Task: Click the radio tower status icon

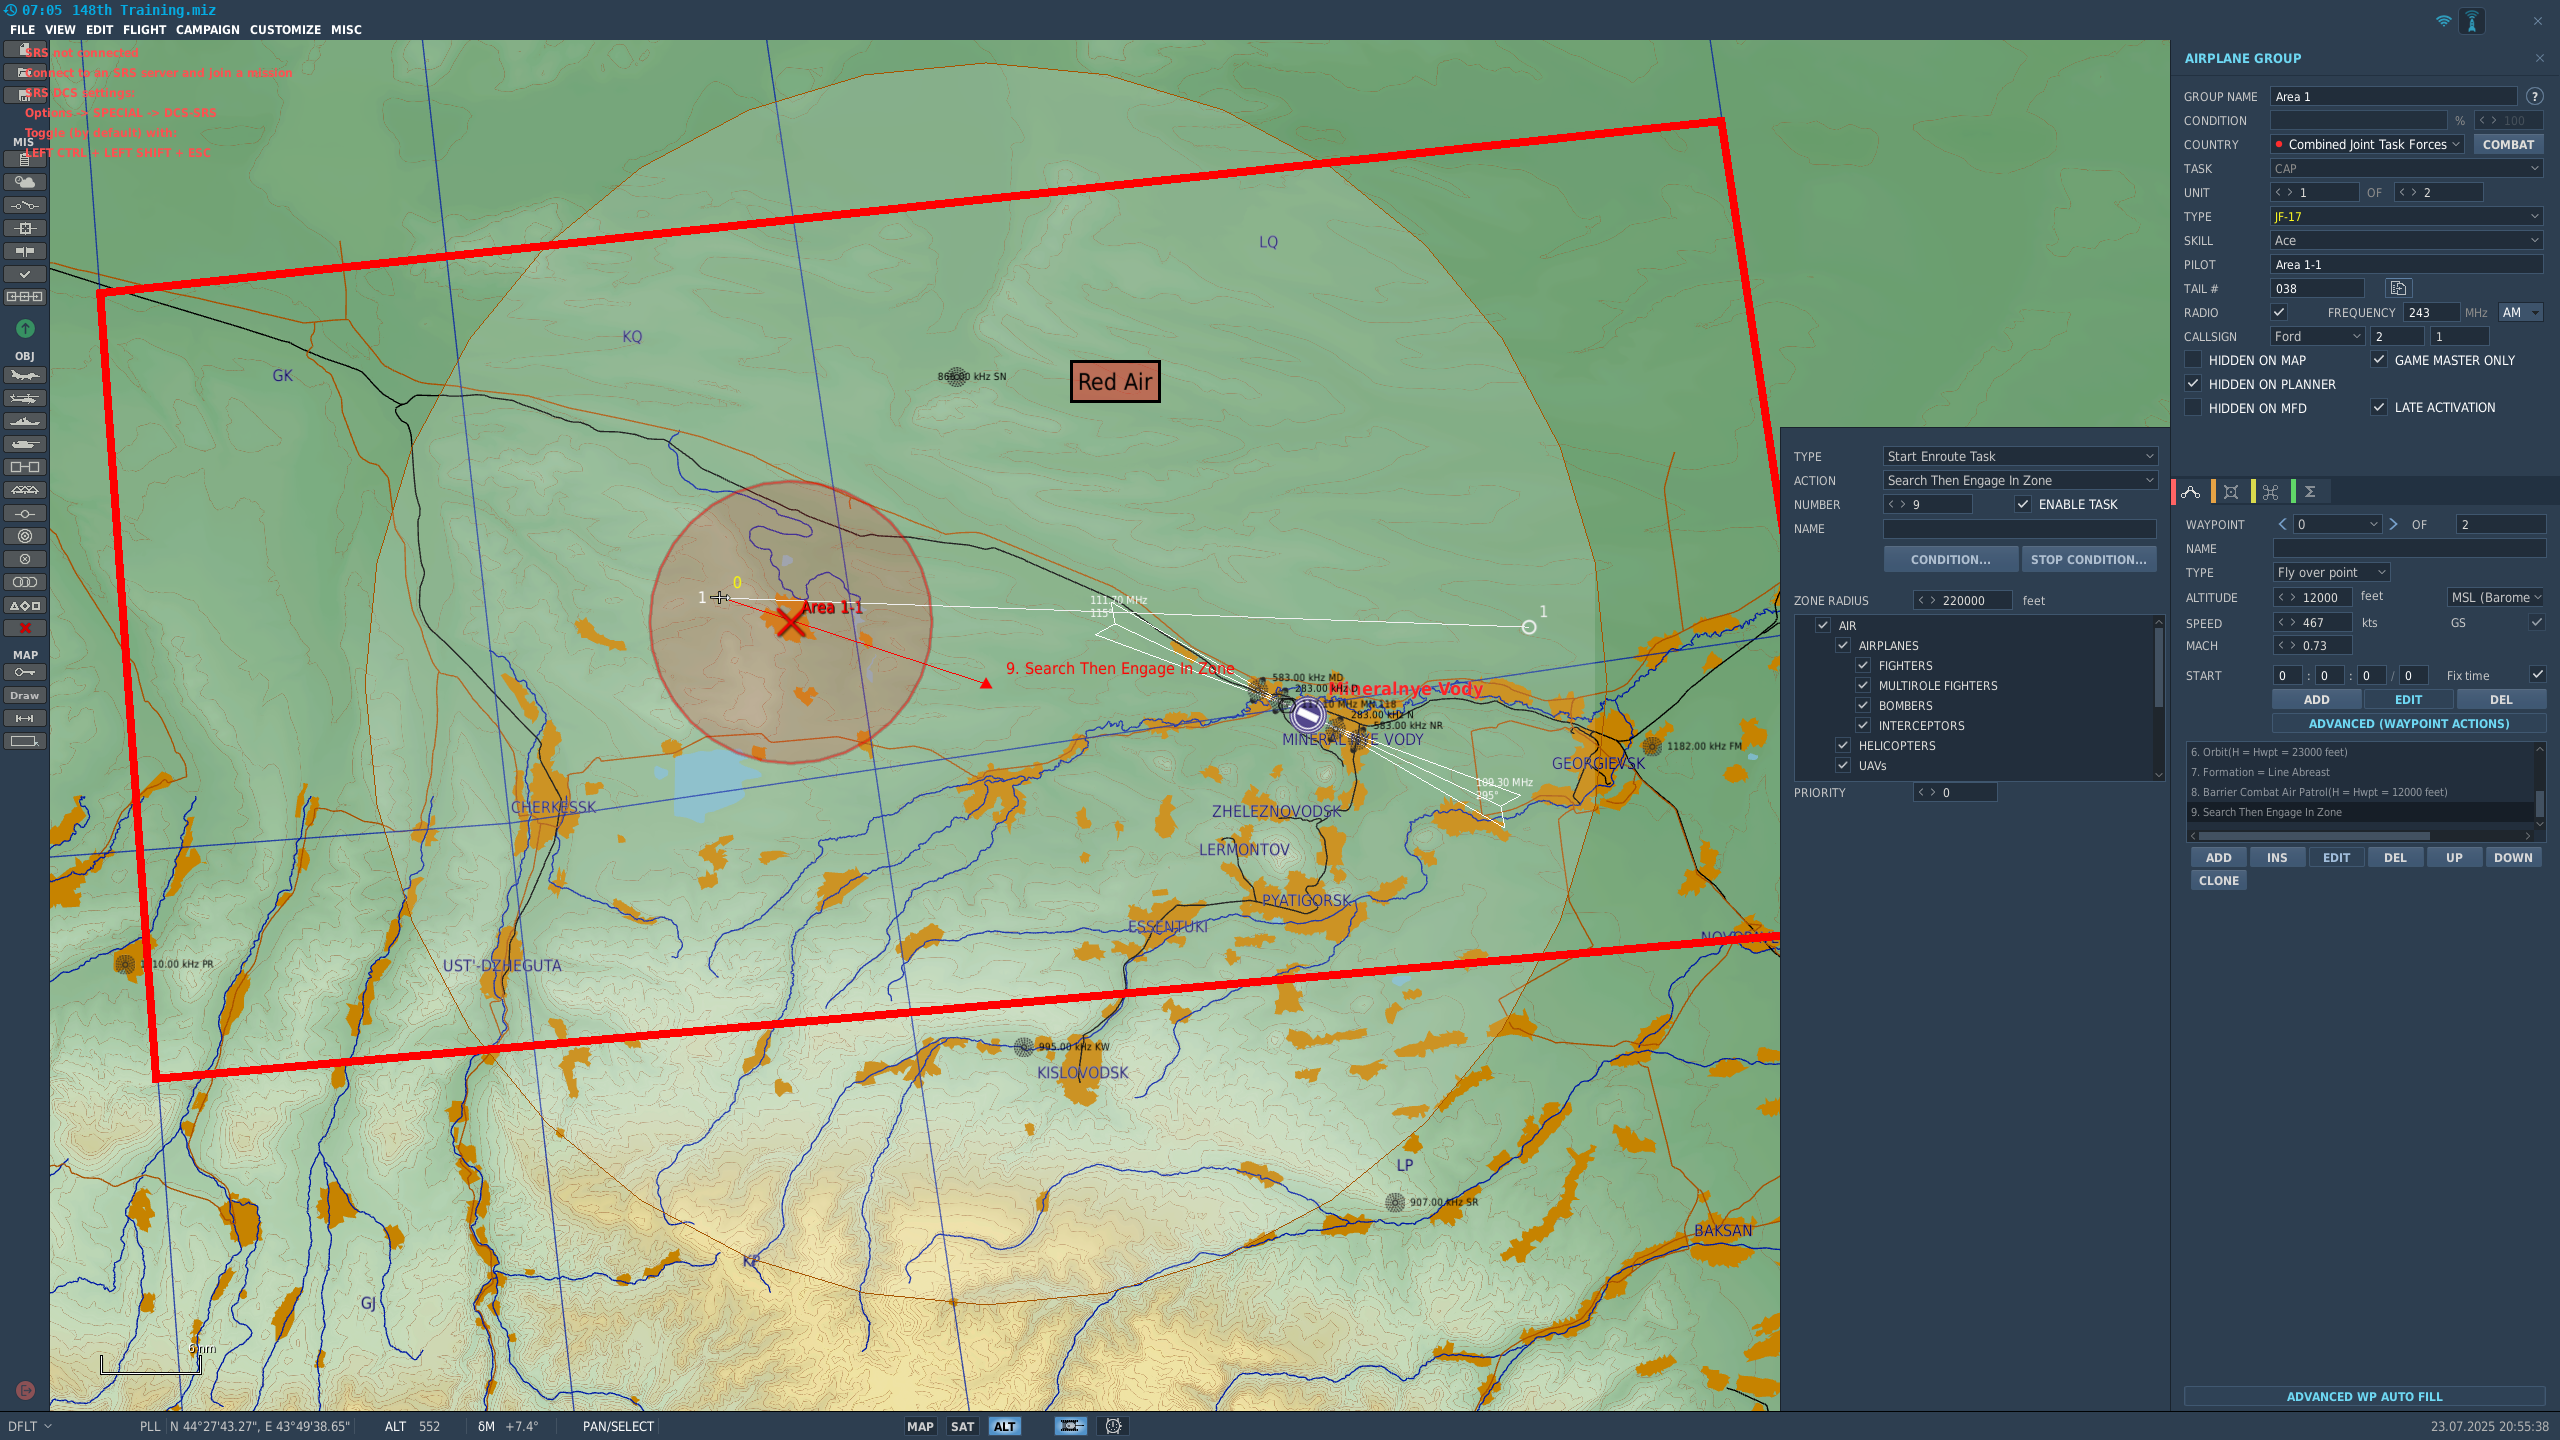Action: (2472, 21)
